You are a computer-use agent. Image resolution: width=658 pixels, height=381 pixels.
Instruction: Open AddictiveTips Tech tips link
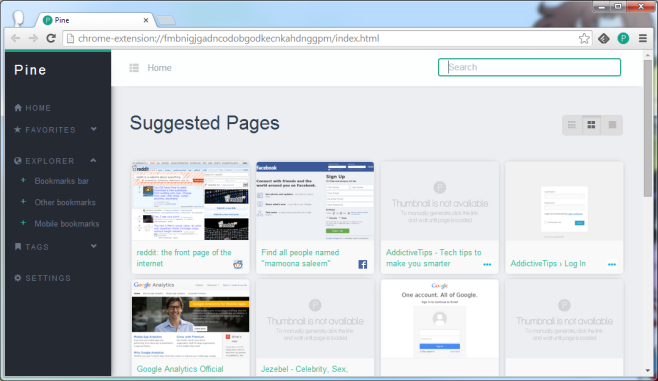coord(433,258)
